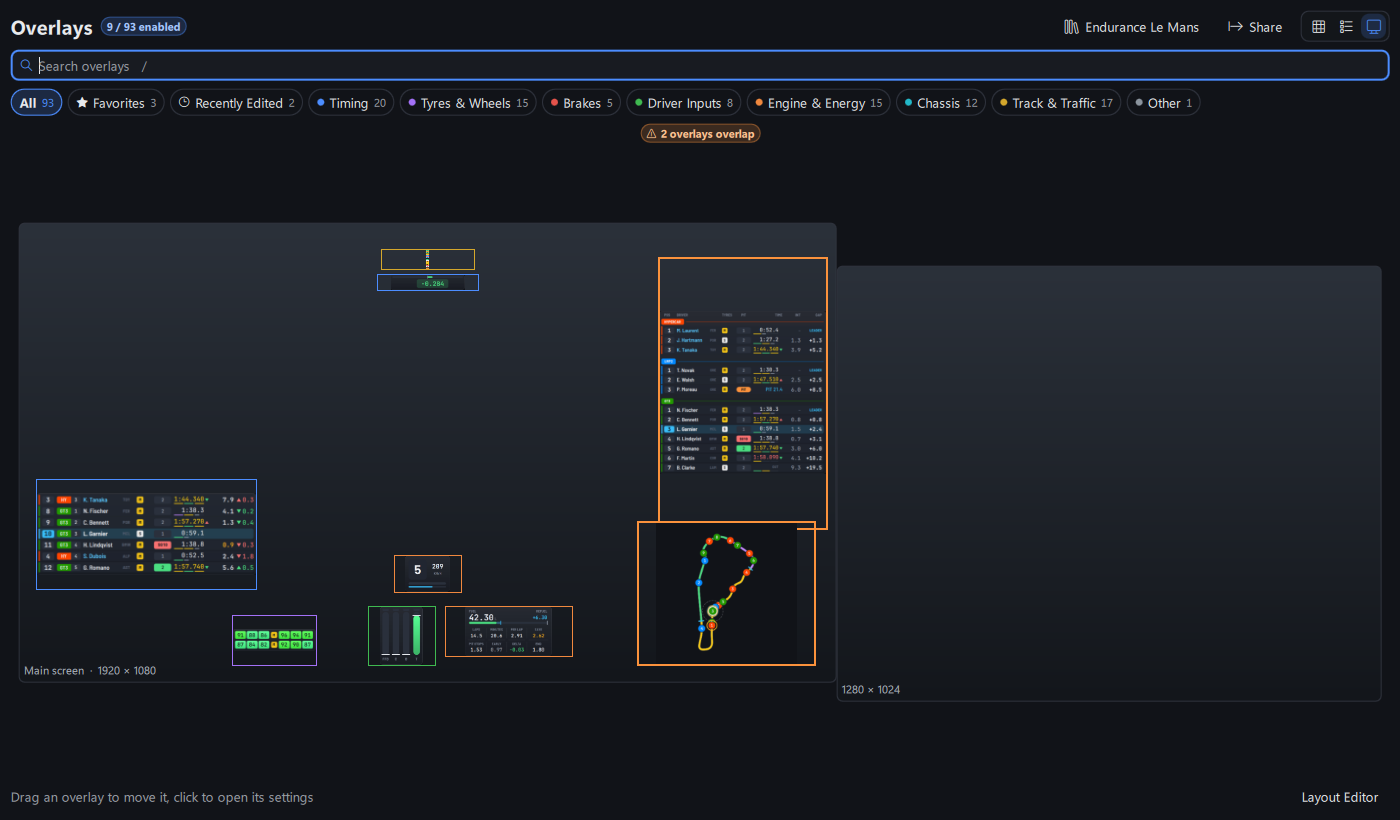The image size is (1400, 820).
Task: Select the All filter chip
Action: [37, 103]
